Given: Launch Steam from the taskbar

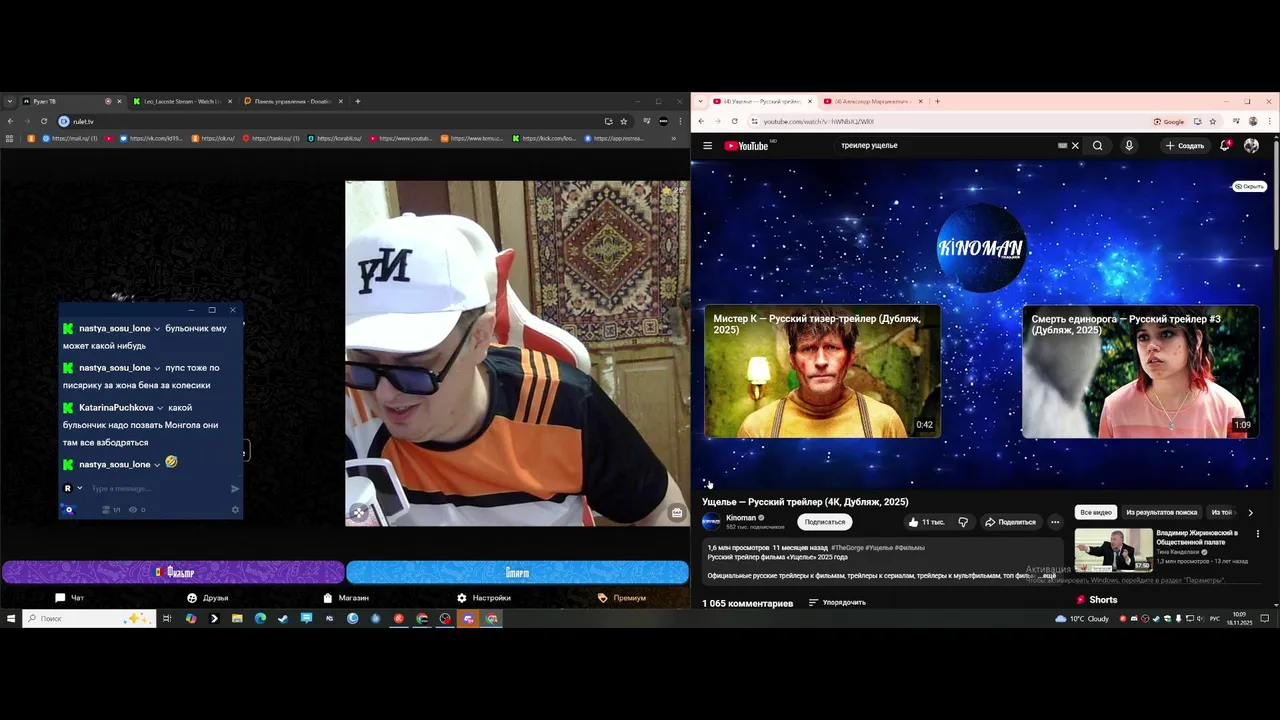Looking at the screenshot, I should pyautogui.click(x=283, y=619).
